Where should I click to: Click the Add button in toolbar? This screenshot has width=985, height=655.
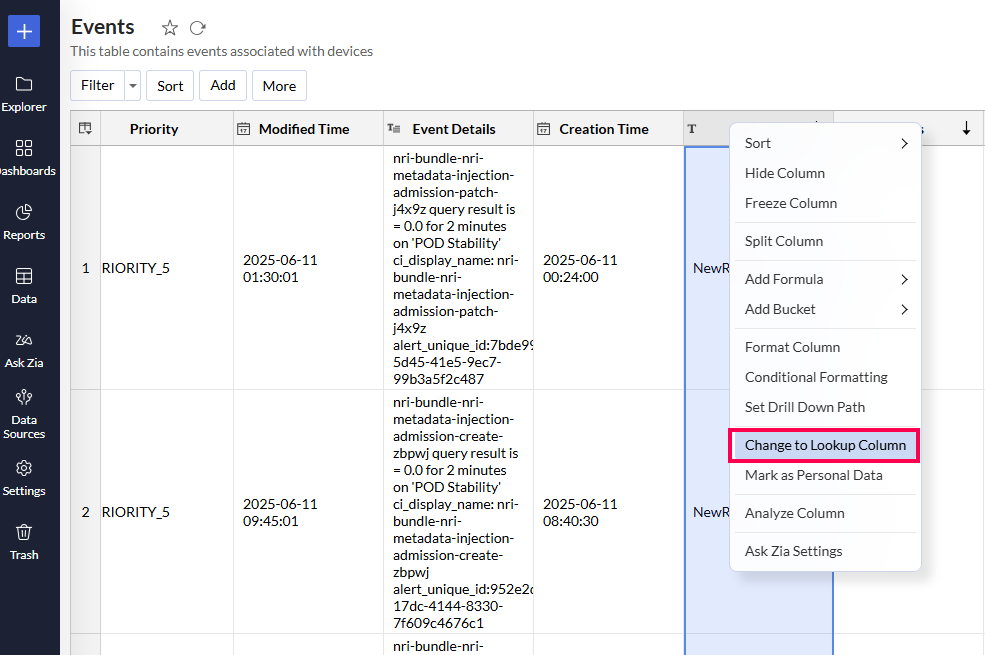point(223,86)
